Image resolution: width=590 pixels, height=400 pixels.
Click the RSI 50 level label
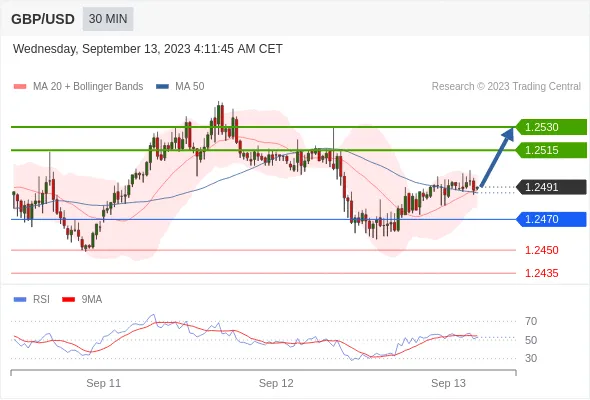point(531,340)
